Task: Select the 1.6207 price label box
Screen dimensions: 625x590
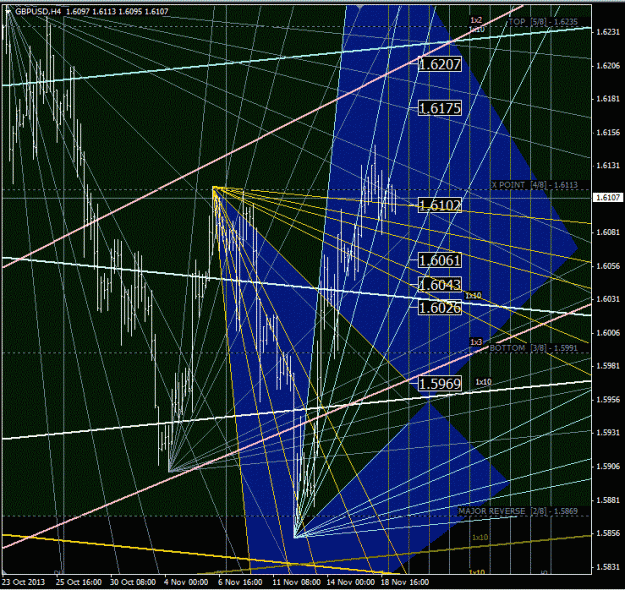Action: [x=440, y=64]
